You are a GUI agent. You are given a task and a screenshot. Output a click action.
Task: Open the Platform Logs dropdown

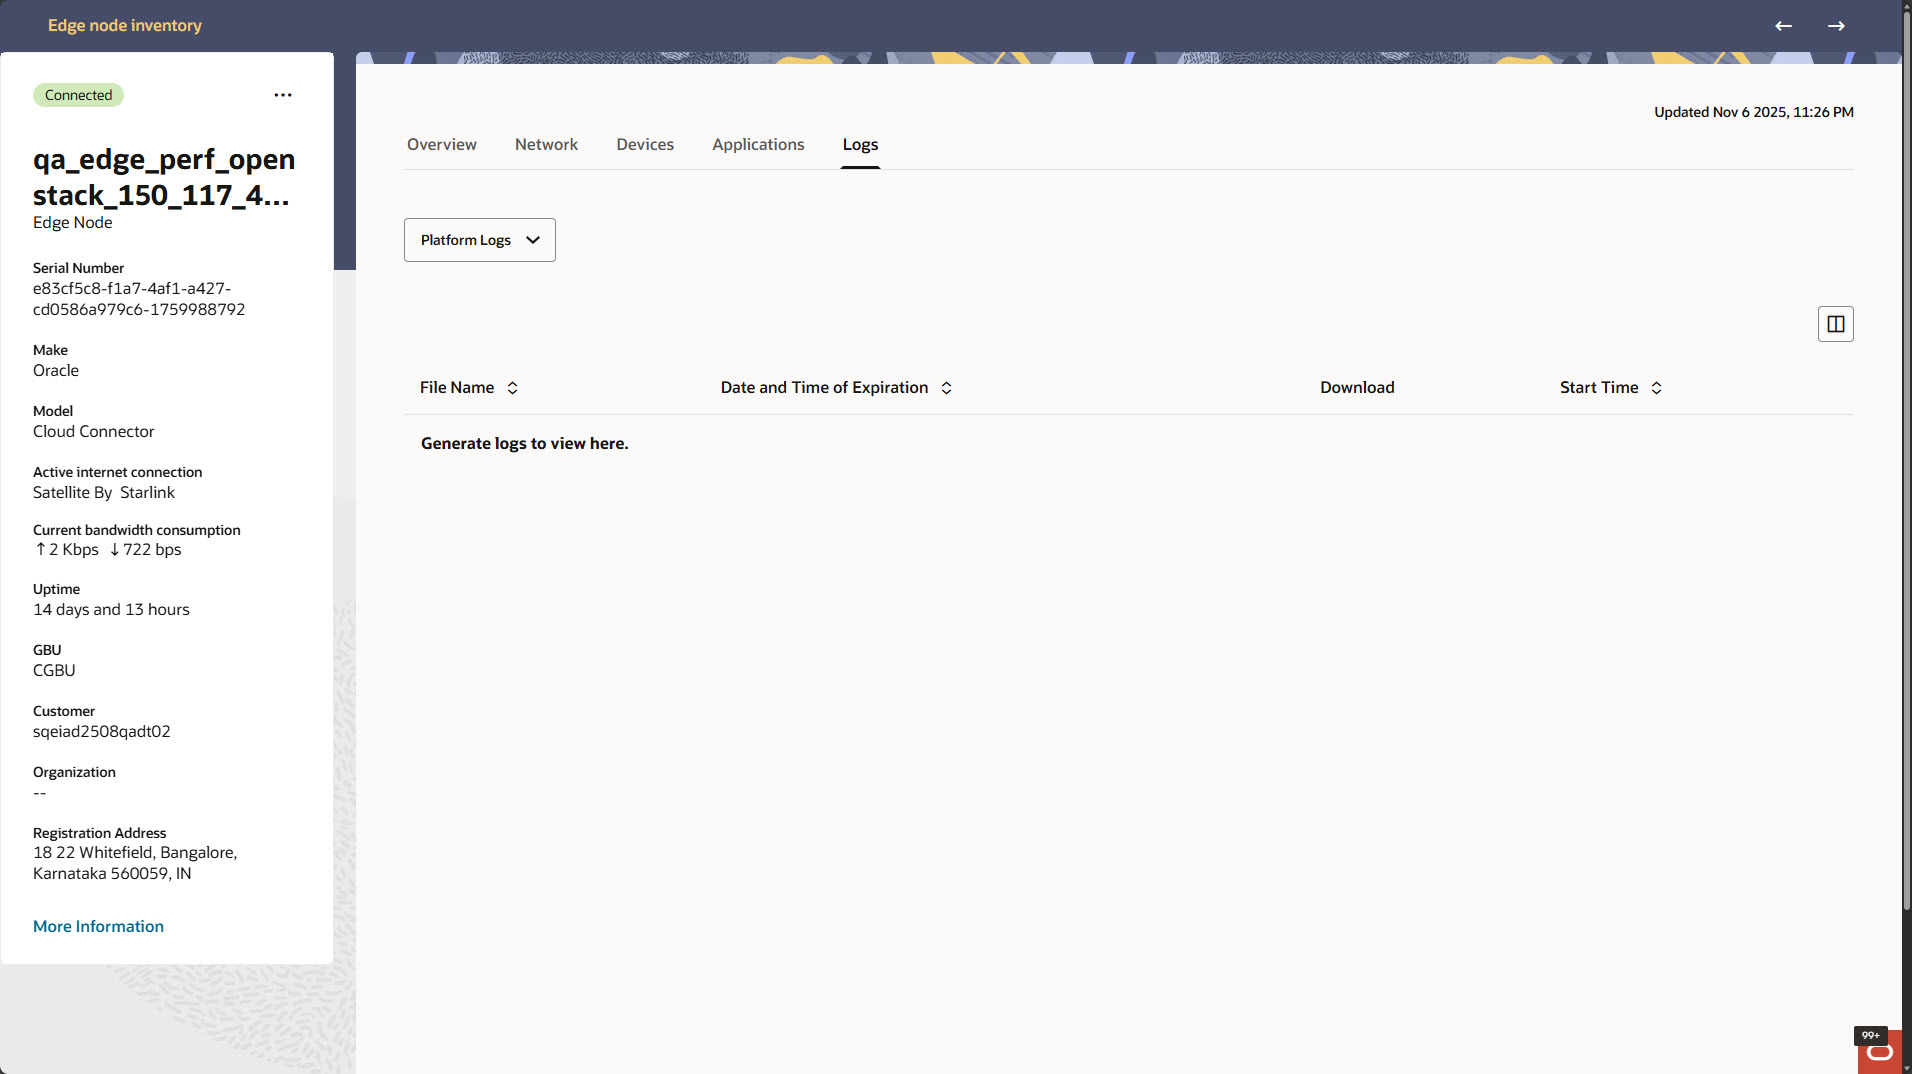tap(479, 240)
